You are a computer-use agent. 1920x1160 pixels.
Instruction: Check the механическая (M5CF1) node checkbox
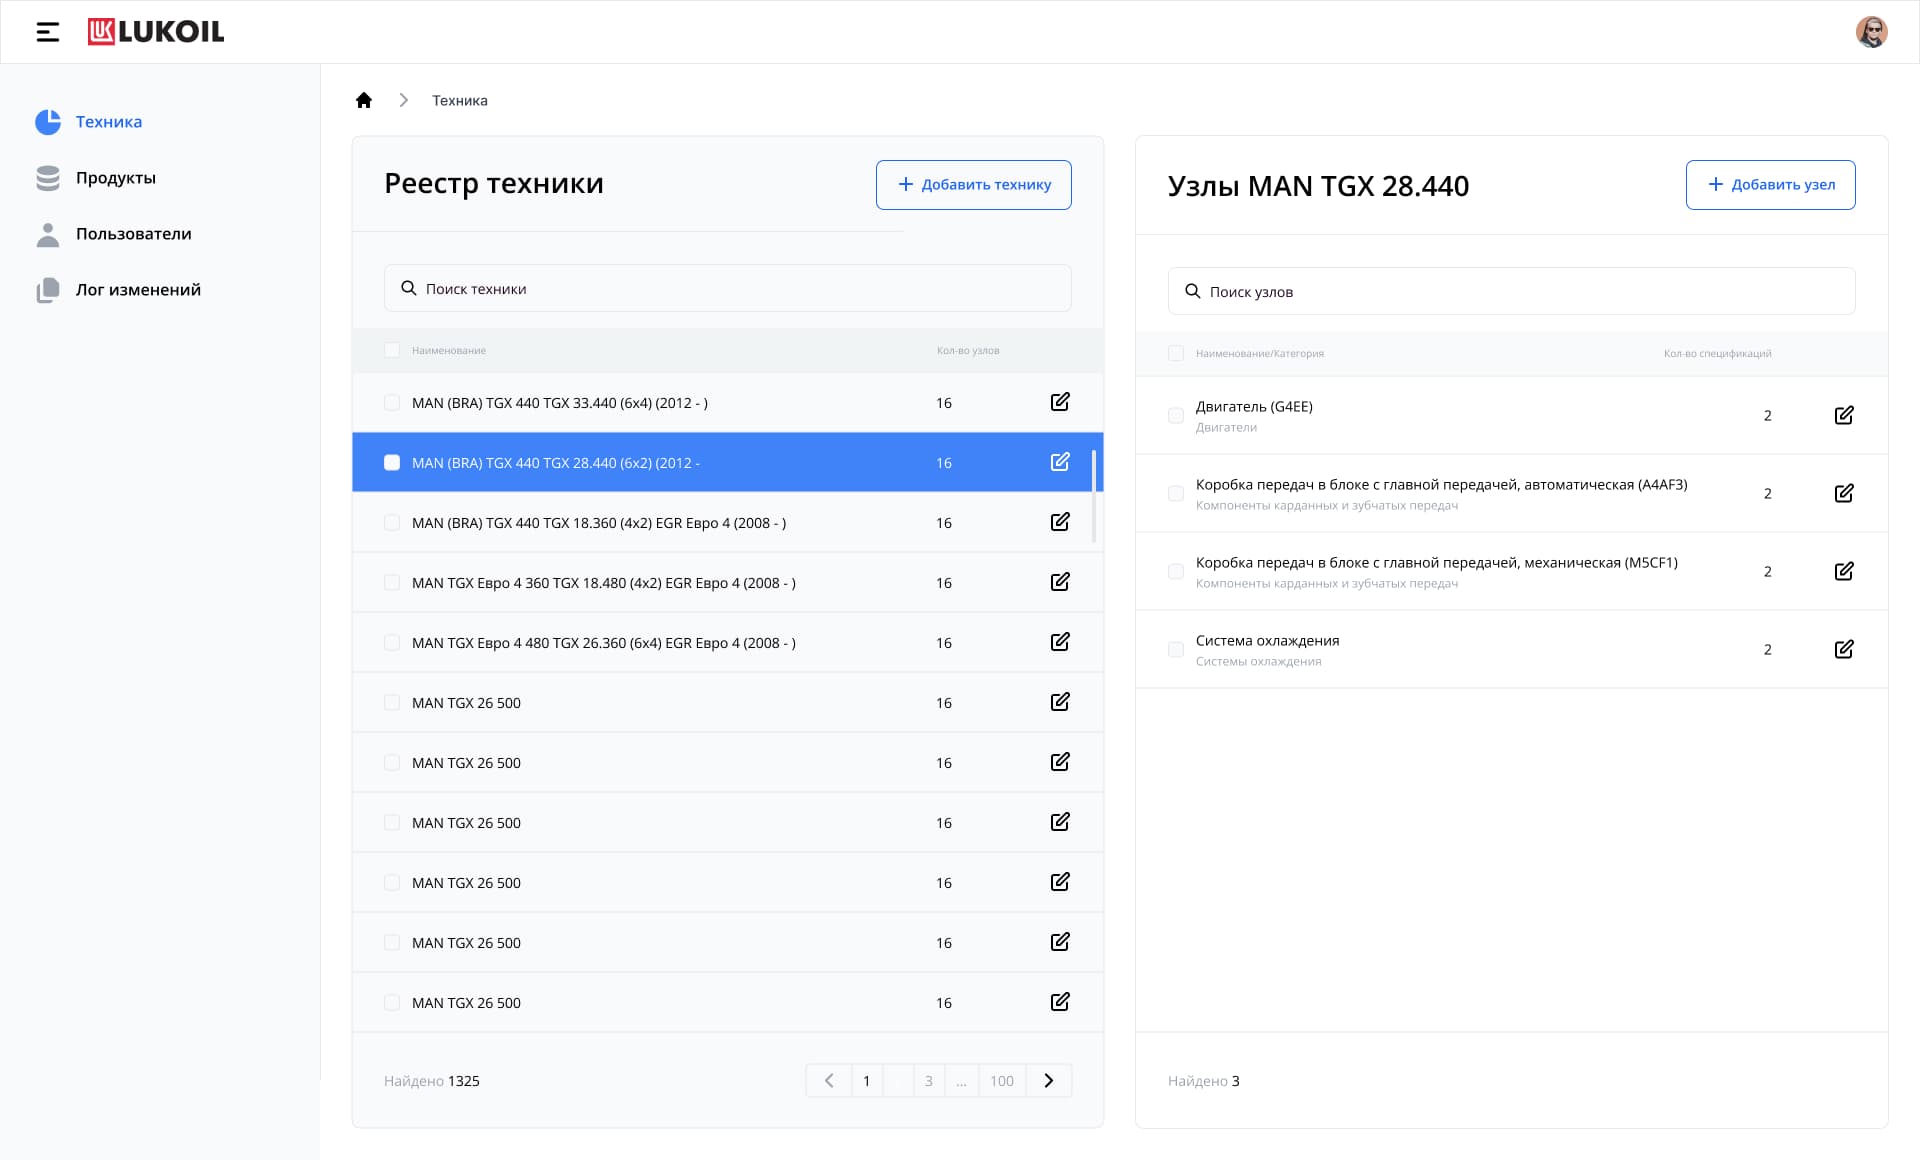[1176, 571]
